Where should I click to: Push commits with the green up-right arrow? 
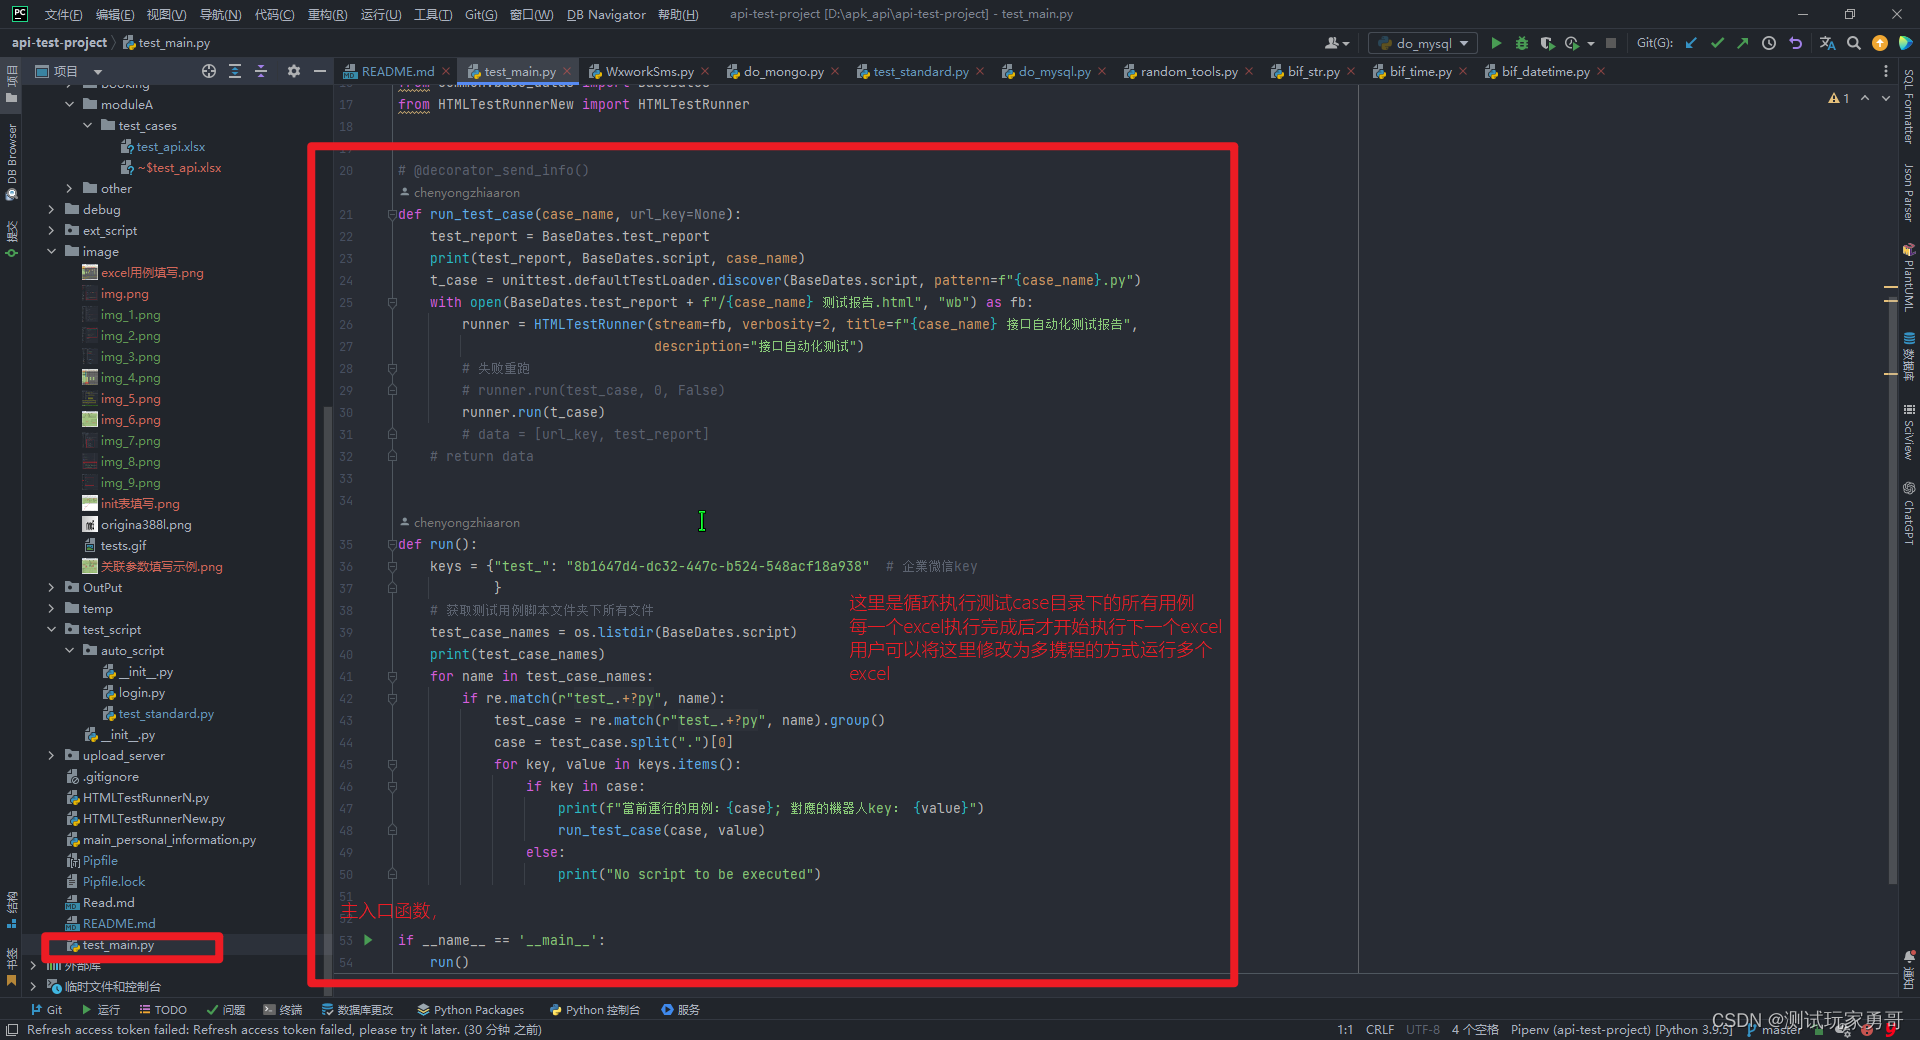pos(1743,43)
